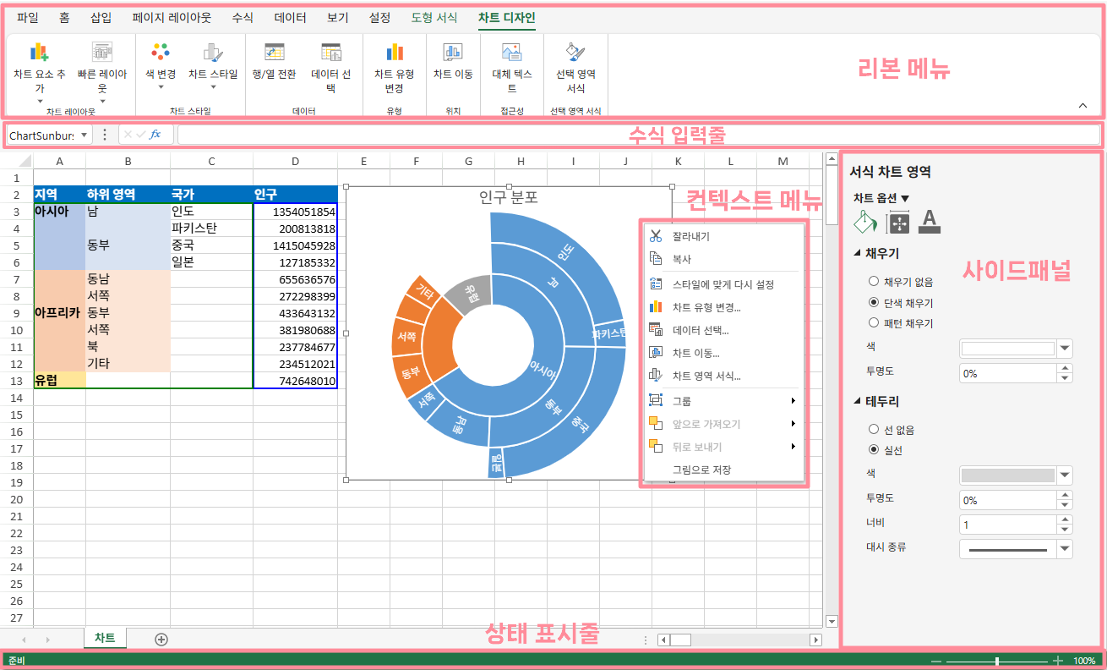
Task: Click the 차트 스타일 icon
Action: click(213, 52)
